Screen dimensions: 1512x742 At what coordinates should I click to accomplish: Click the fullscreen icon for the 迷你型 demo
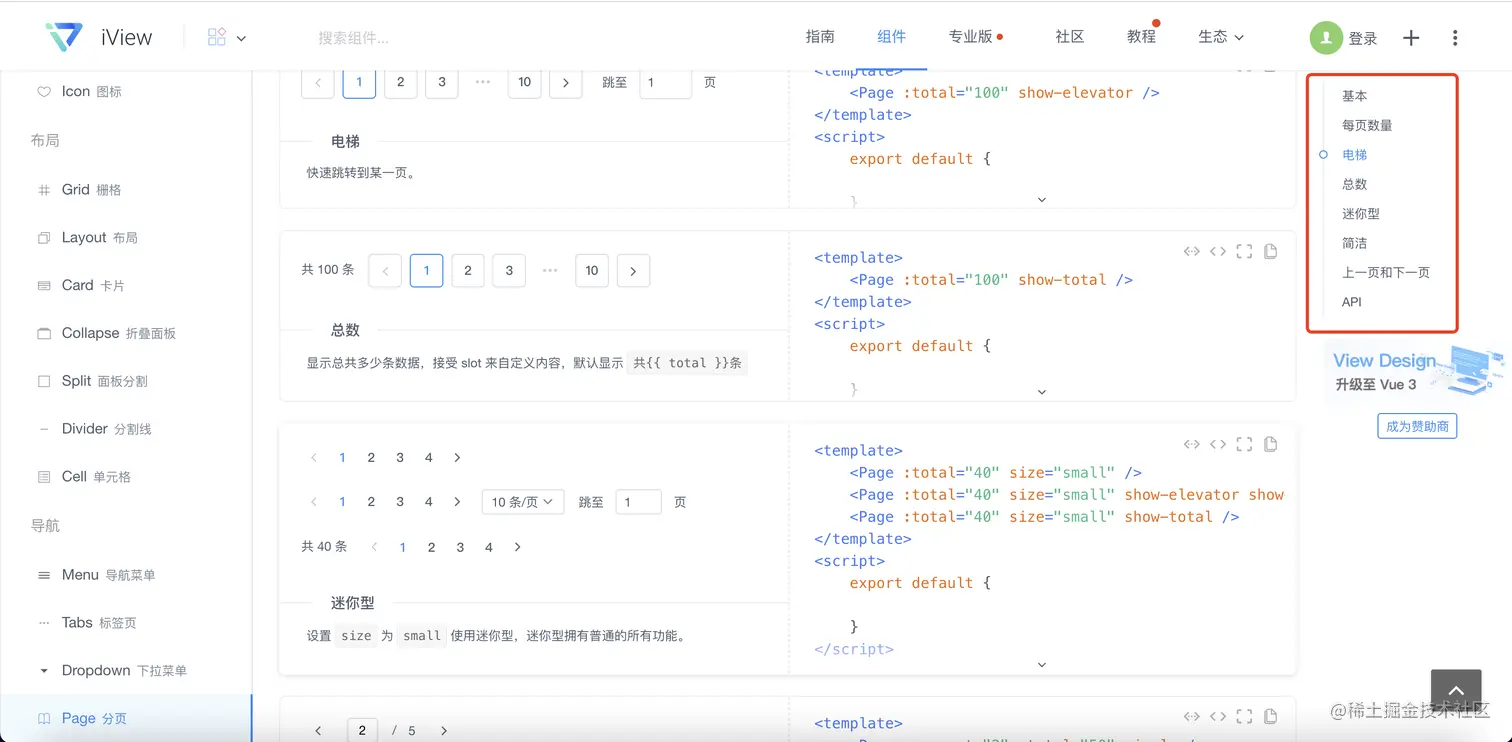tap(1244, 444)
